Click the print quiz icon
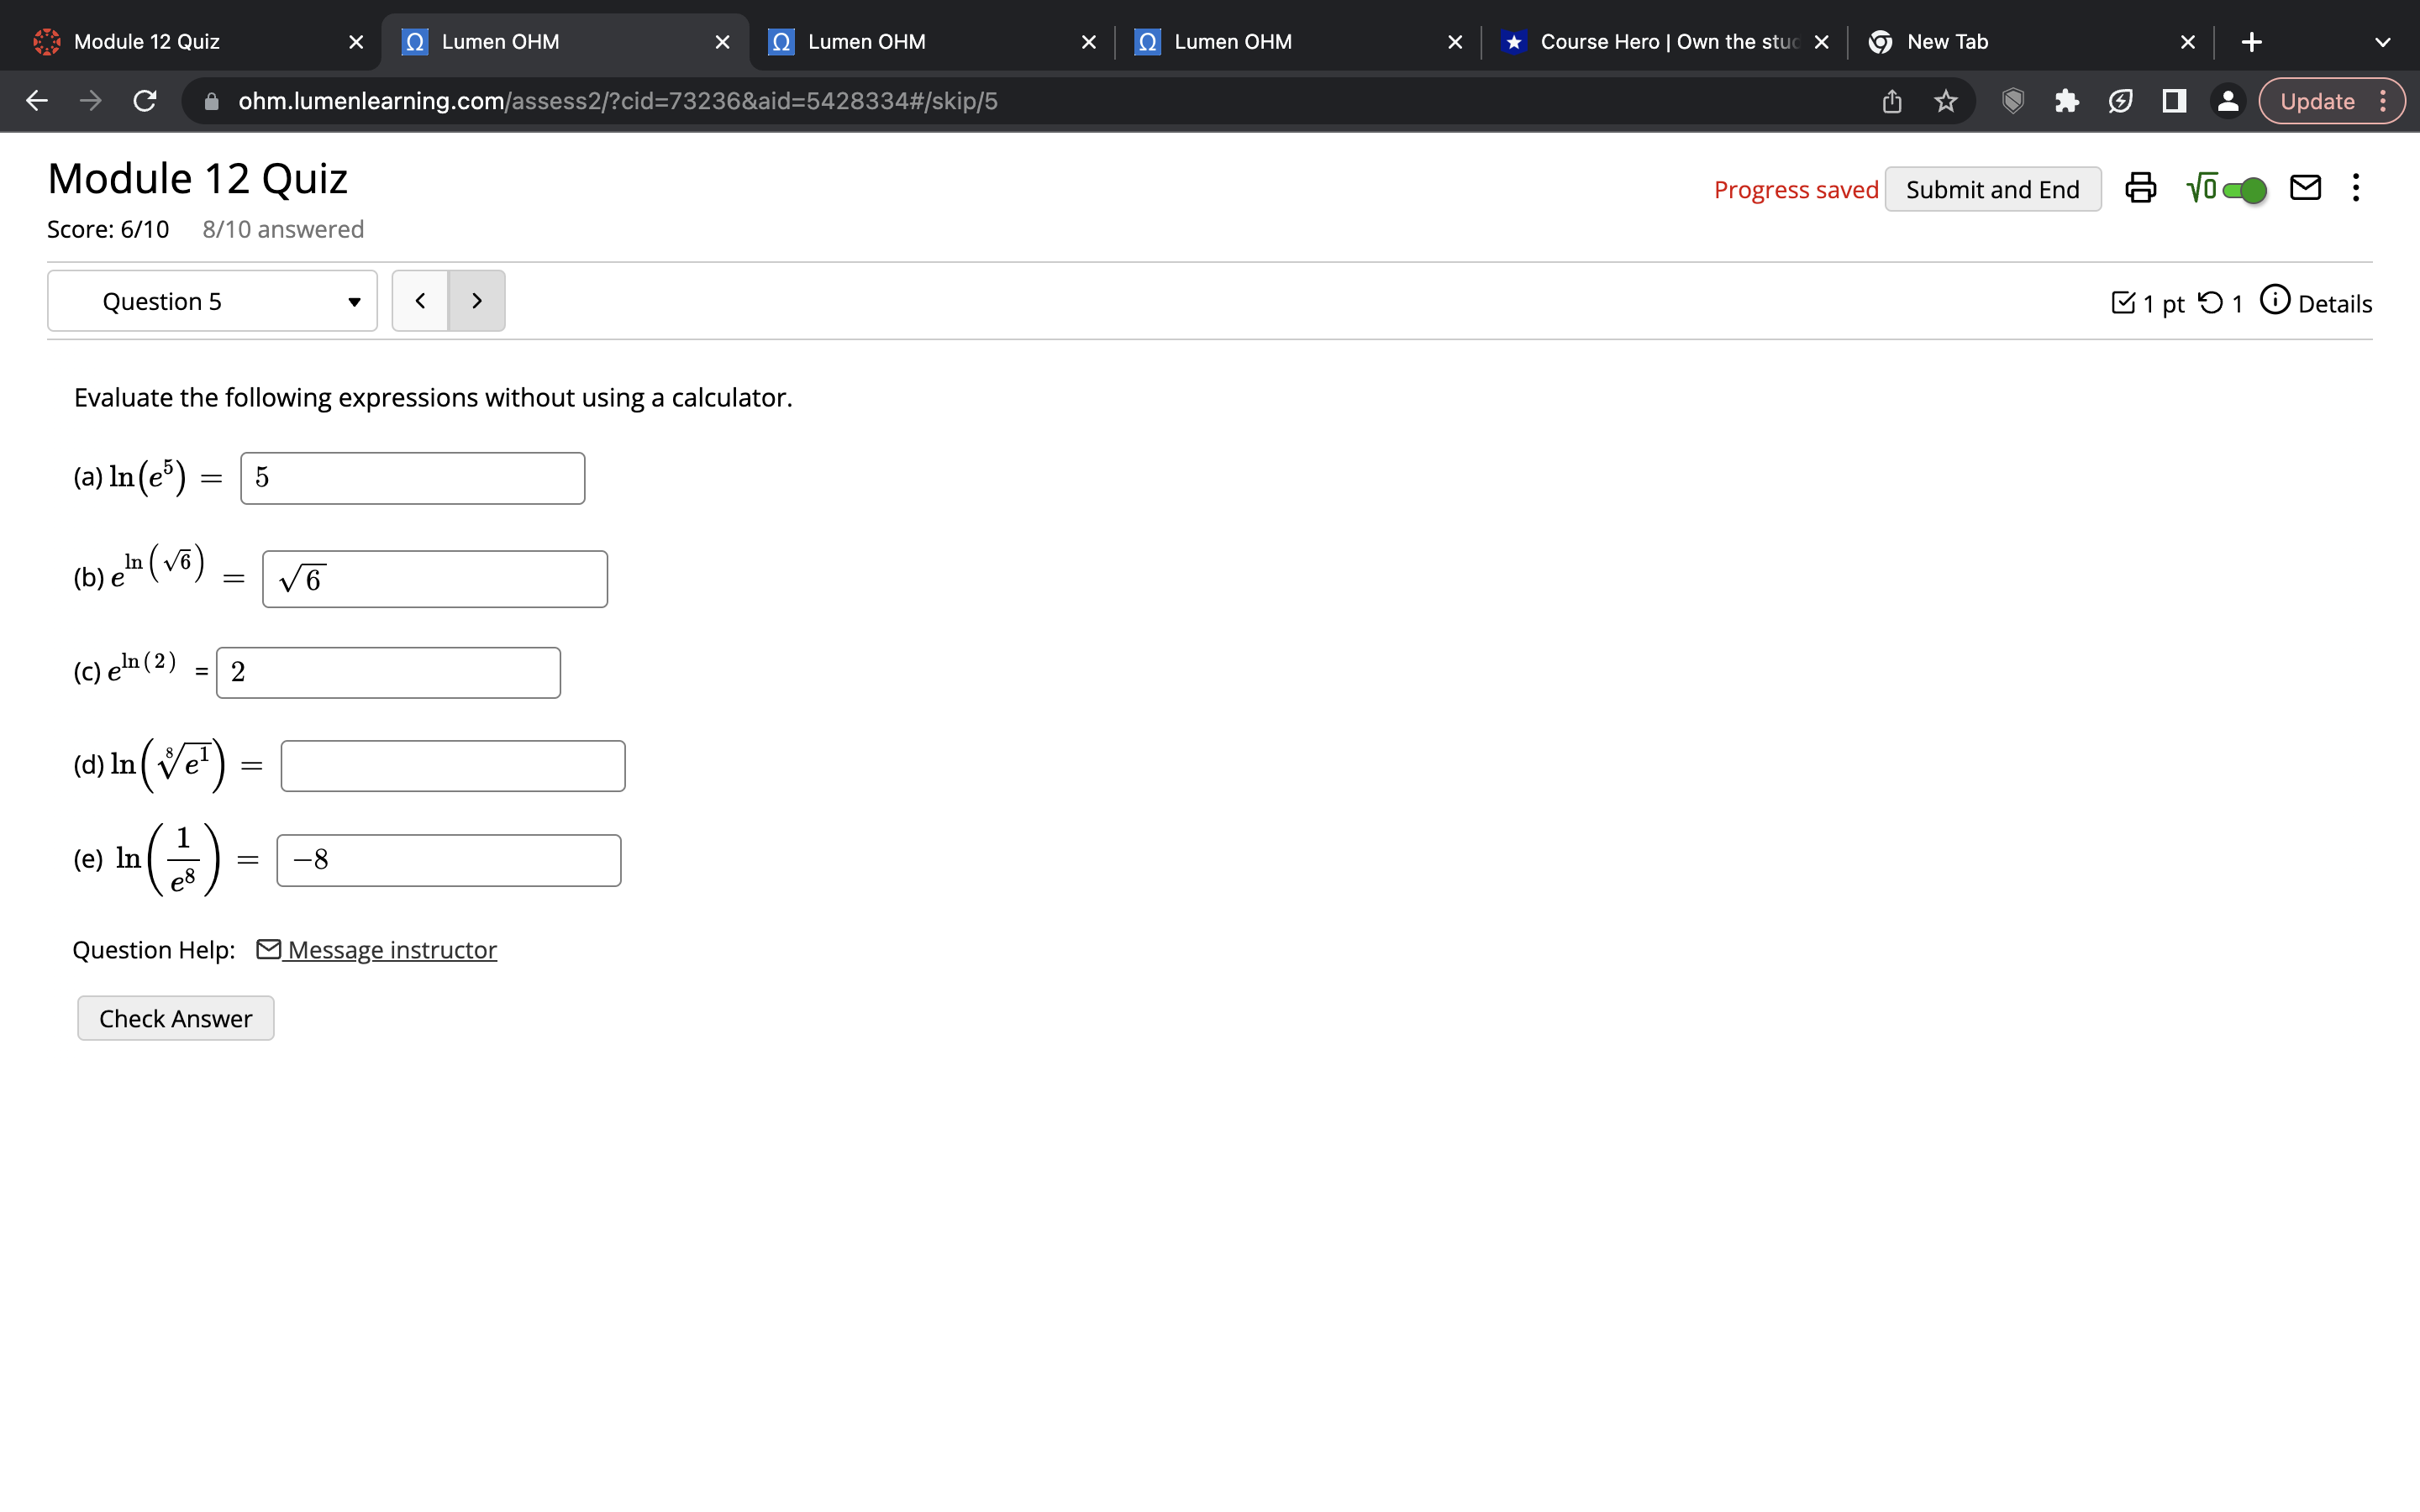 2140,188
